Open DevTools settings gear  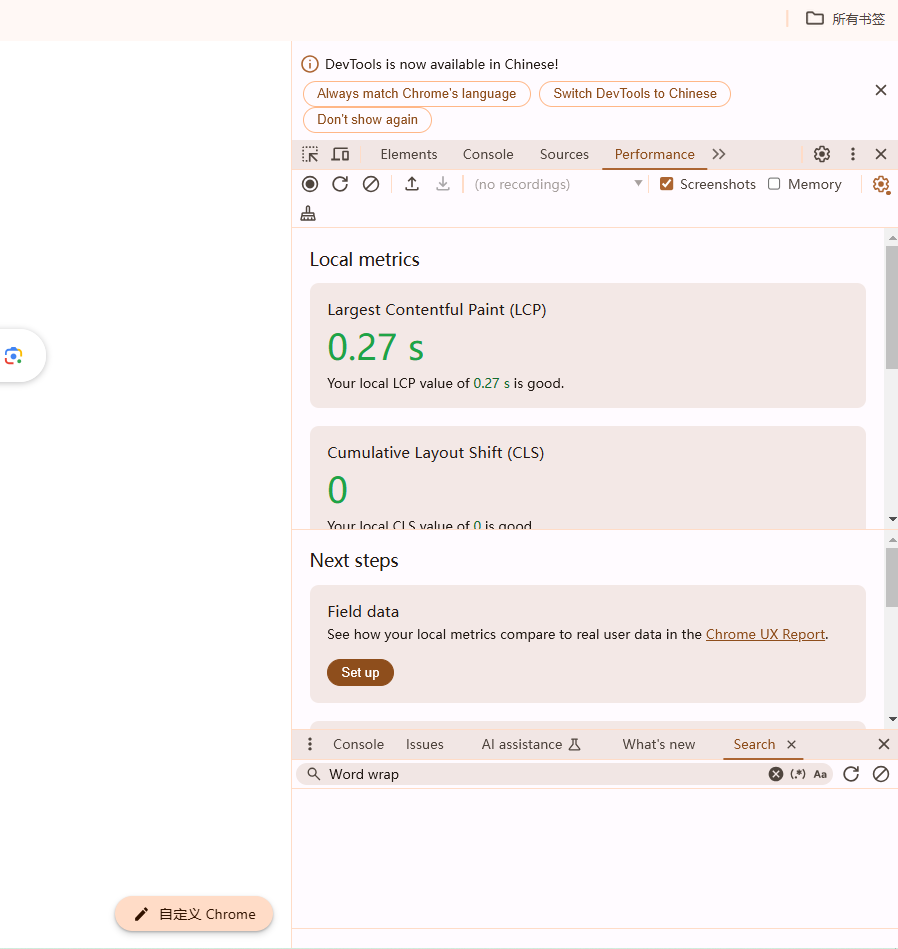point(822,154)
